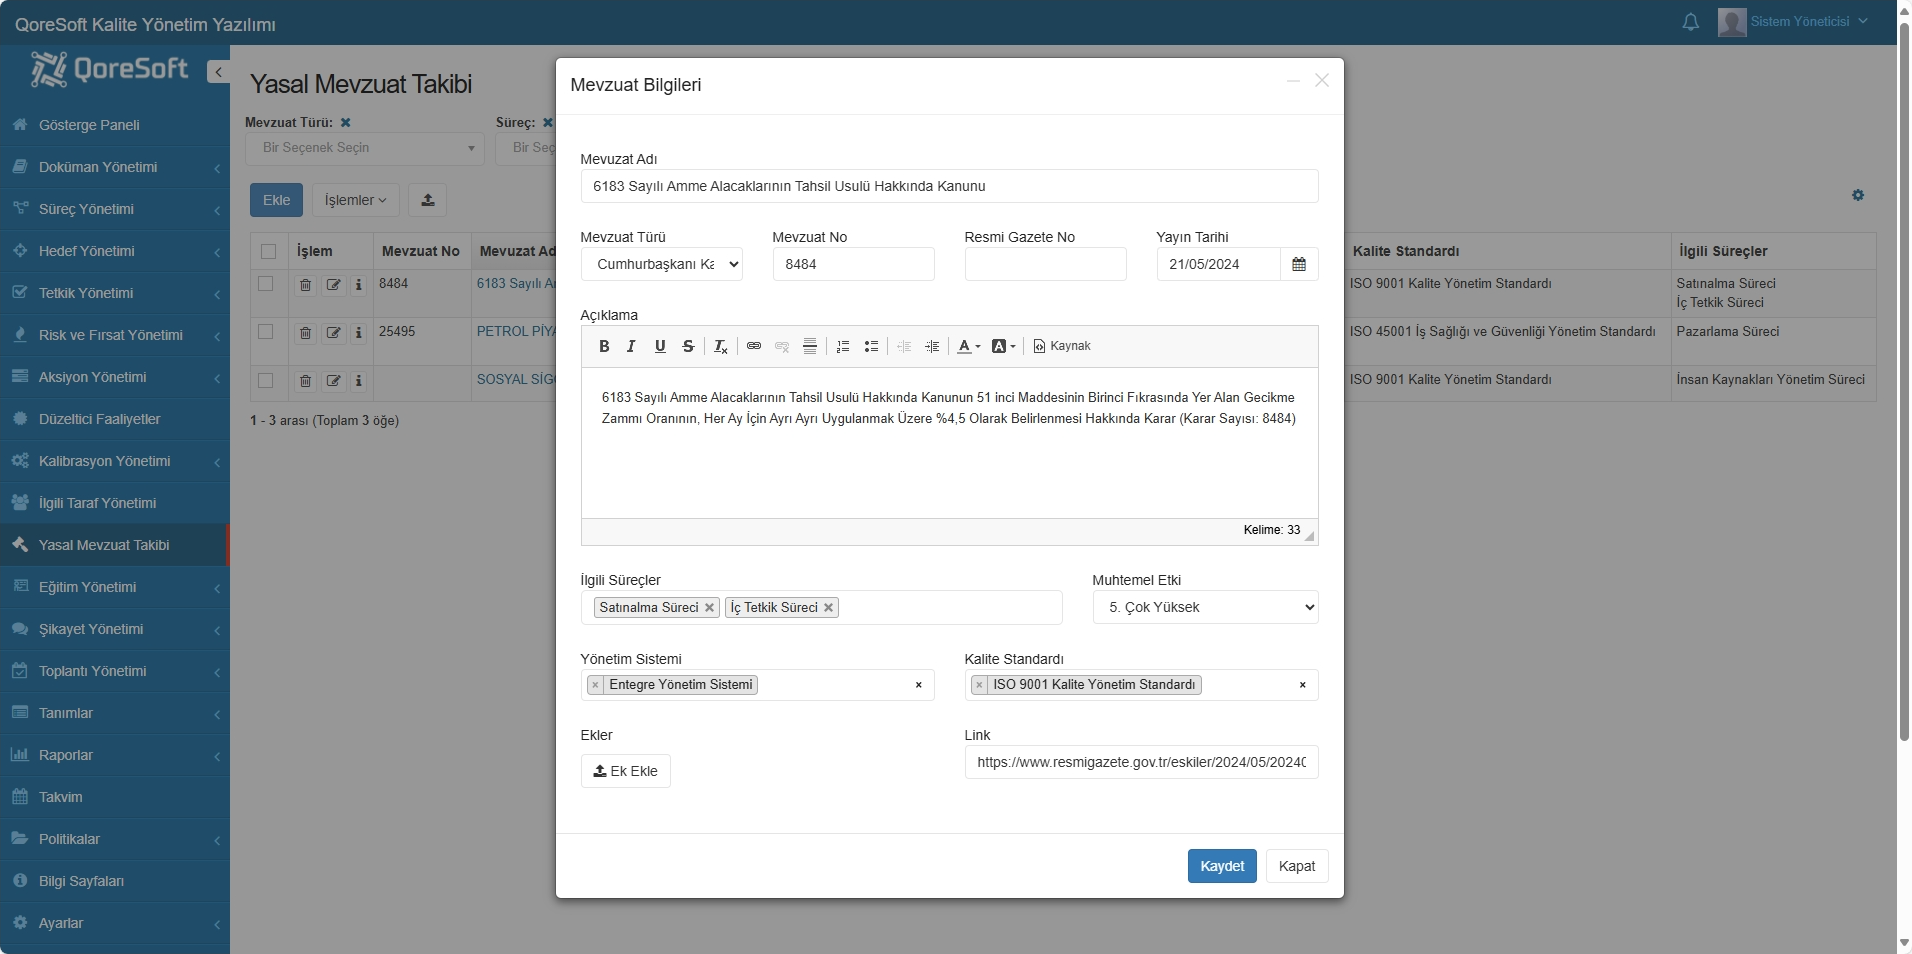Toggle bold formatting in the Açıklama editor

[x=604, y=346]
